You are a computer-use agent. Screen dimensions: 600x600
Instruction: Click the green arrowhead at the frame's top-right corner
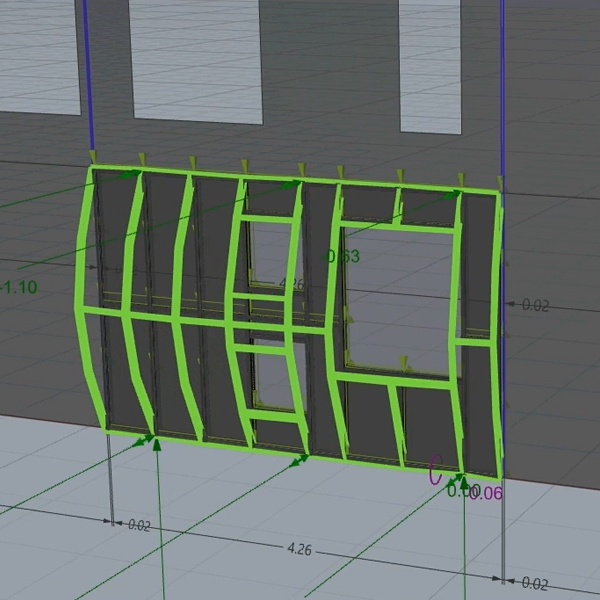coord(456,195)
